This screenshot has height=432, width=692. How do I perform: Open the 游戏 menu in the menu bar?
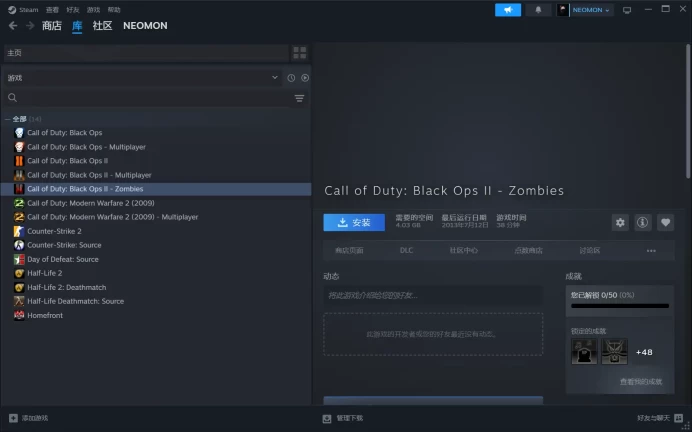[93, 10]
